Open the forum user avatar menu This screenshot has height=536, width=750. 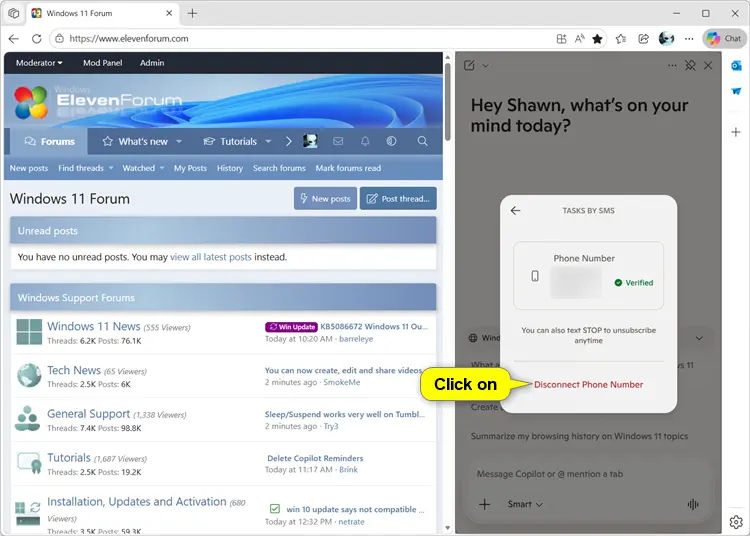point(310,141)
